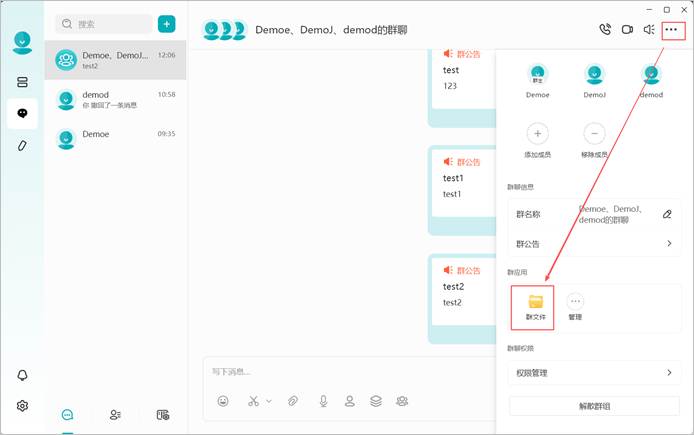The width and height of the screenshot is (694, 435).
Task: Expand the dropdown arrow beside scissors tool
Action: pos(269,401)
